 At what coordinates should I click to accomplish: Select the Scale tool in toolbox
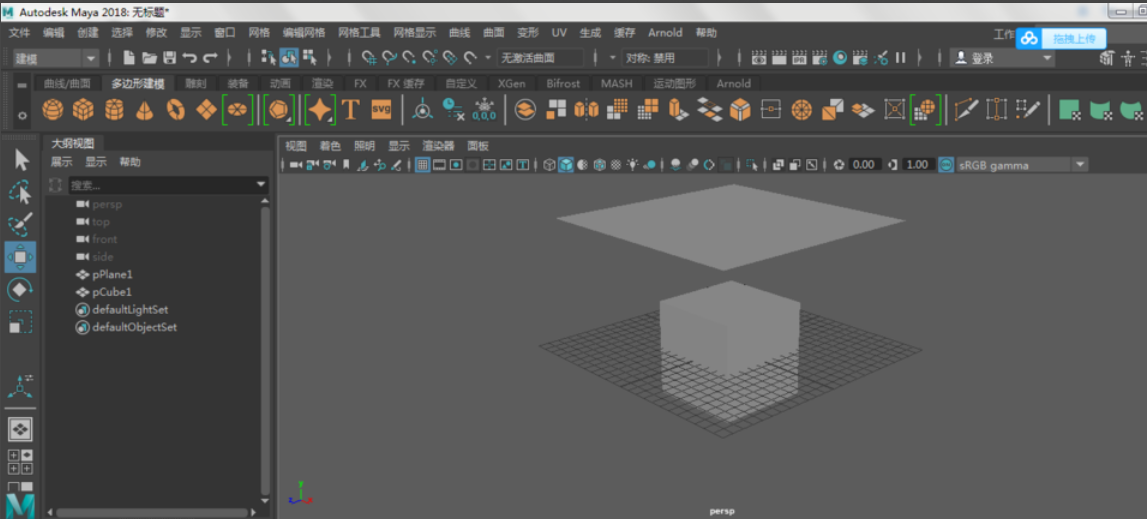click(20, 321)
